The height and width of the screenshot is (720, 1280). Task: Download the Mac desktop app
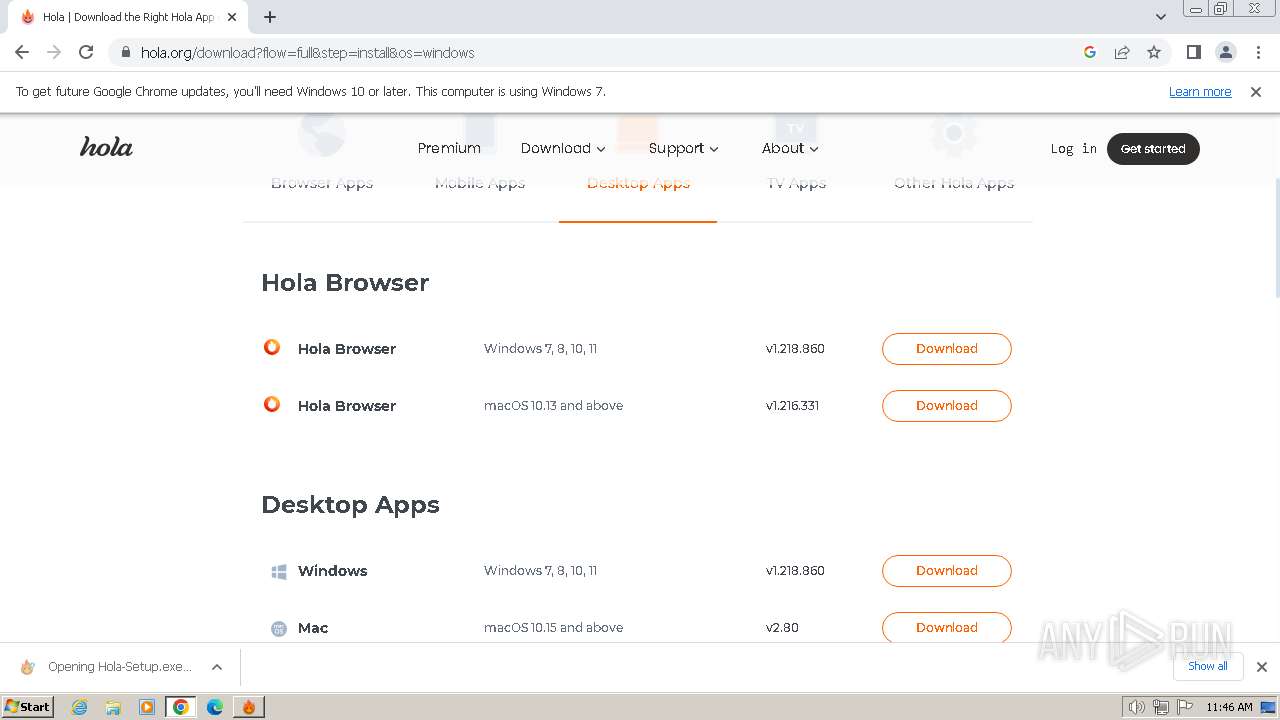[946, 628]
